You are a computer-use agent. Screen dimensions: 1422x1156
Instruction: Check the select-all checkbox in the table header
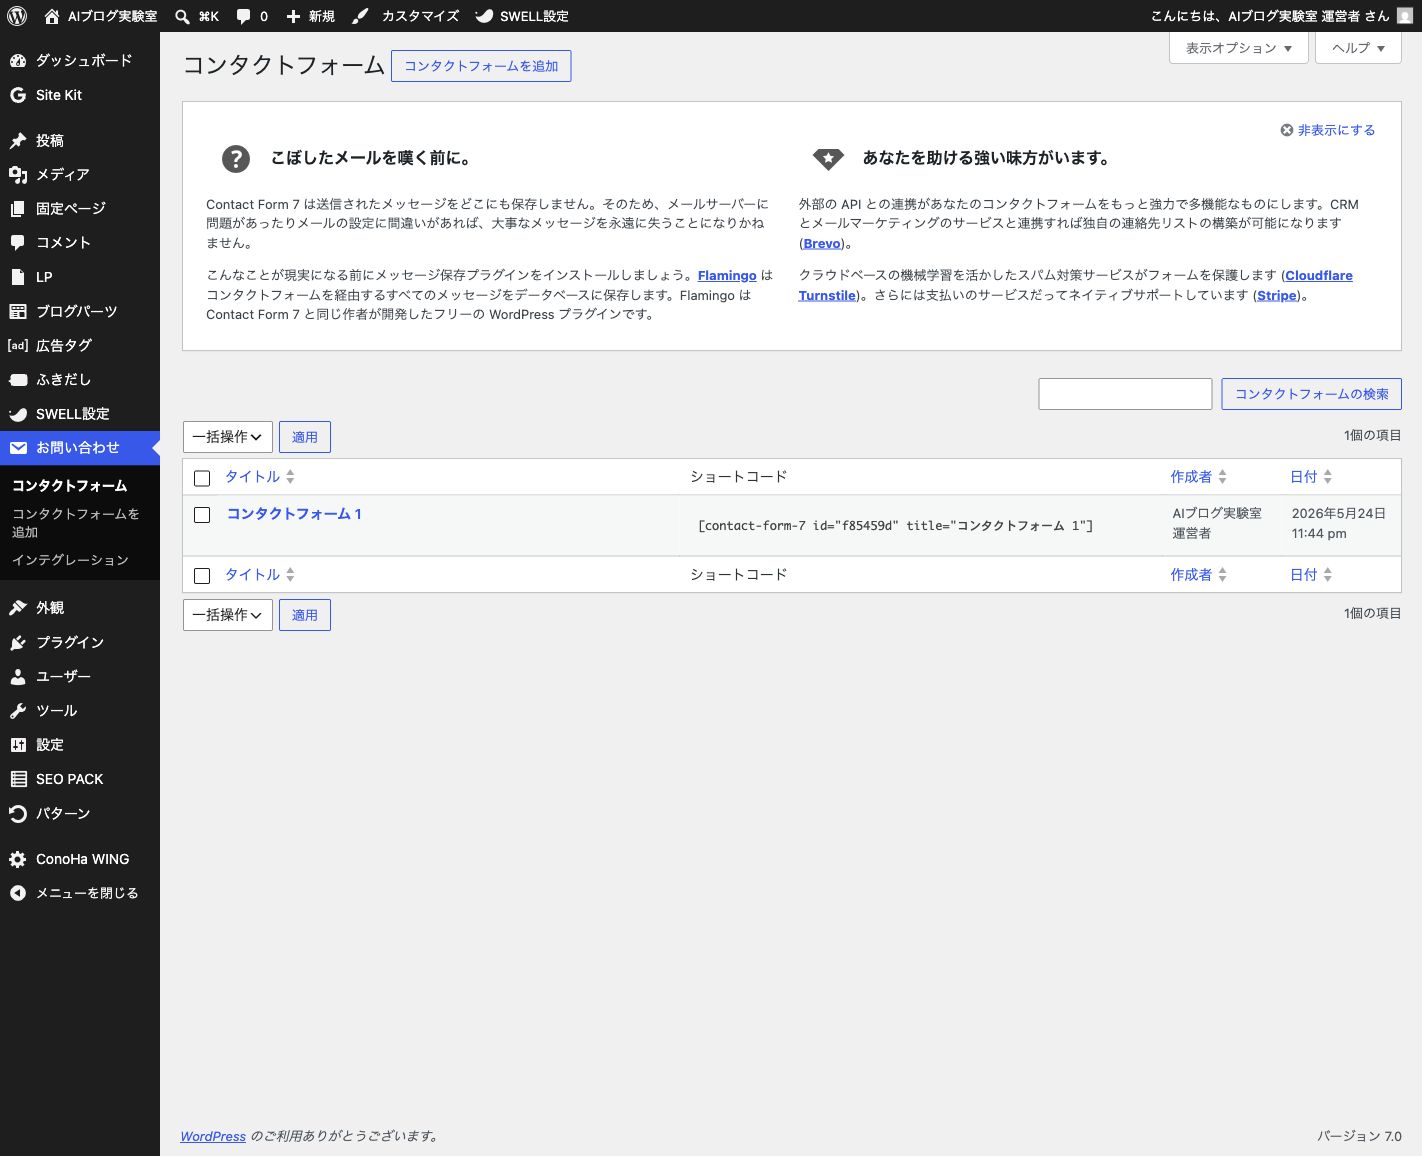click(202, 478)
